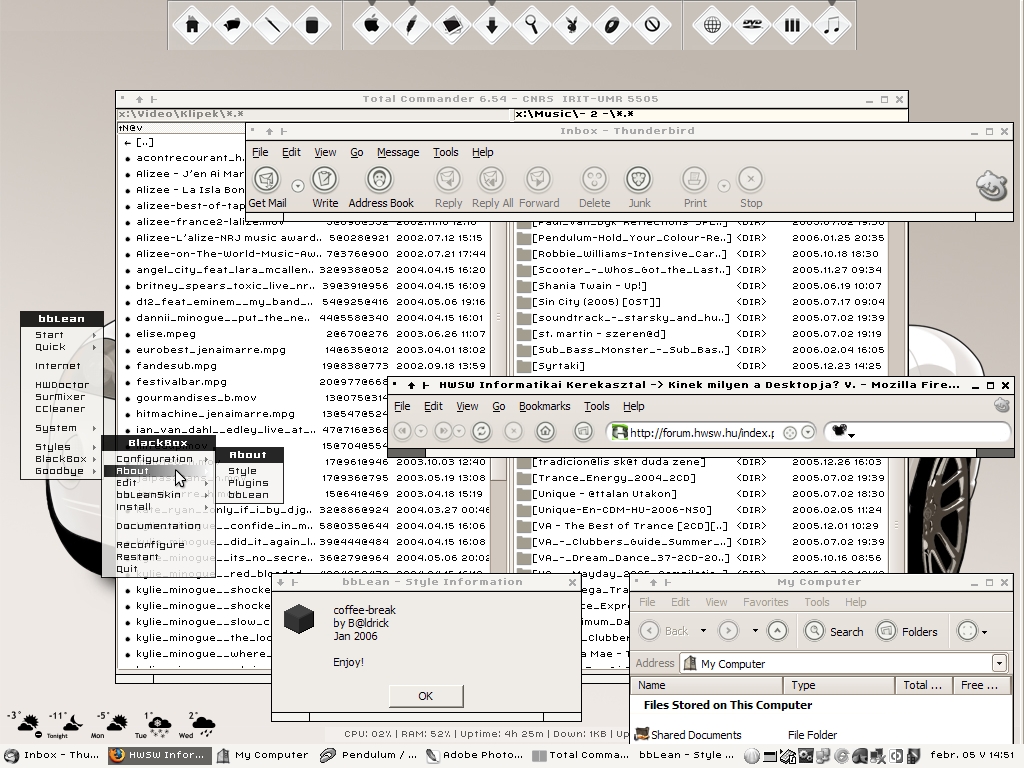Click OK in the Style Information dialog
The width and height of the screenshot is (1024, 768).
point(426,696)
